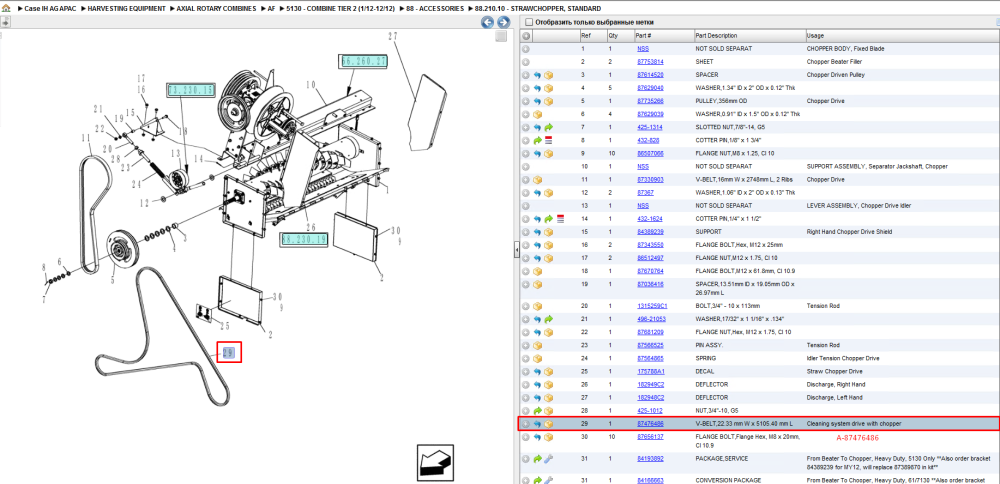Follow diagram reference label 66.260.27
Image resolution: width=1000 pixels, height=484 pixels.
364,61
